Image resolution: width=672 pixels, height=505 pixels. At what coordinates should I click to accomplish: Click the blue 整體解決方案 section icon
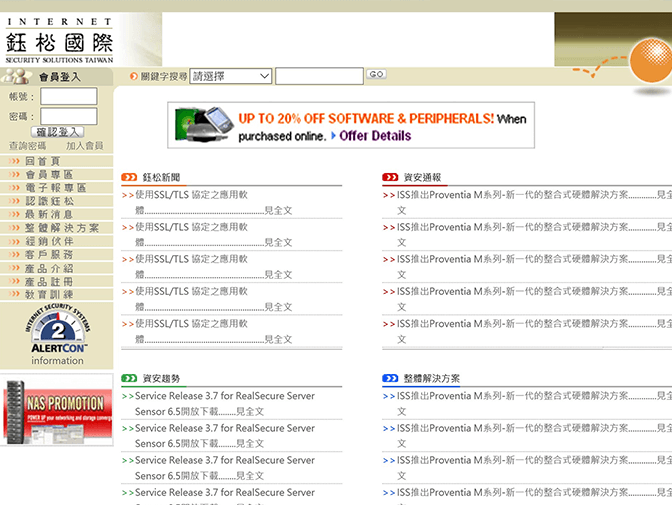pos(390,379)
